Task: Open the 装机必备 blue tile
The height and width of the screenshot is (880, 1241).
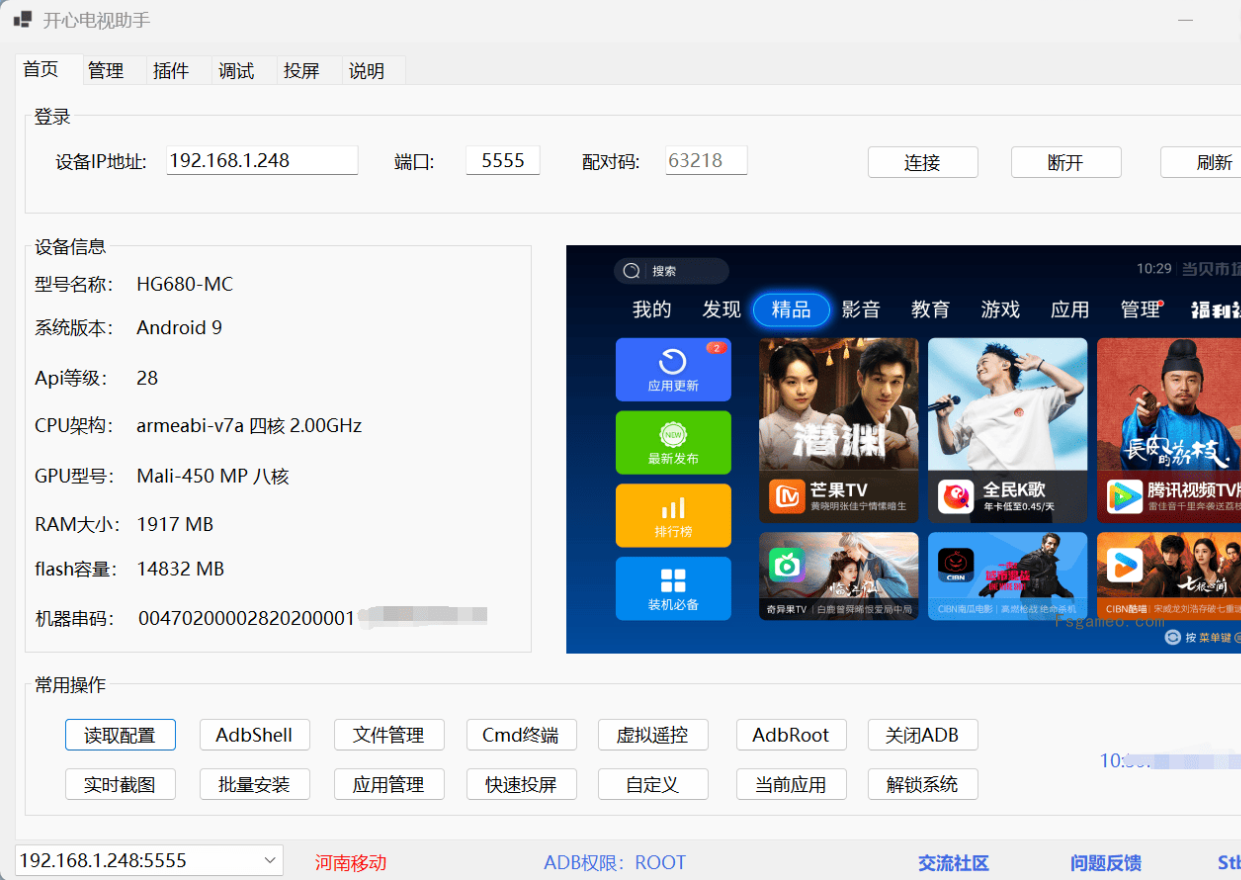Action: coord(673,588)
